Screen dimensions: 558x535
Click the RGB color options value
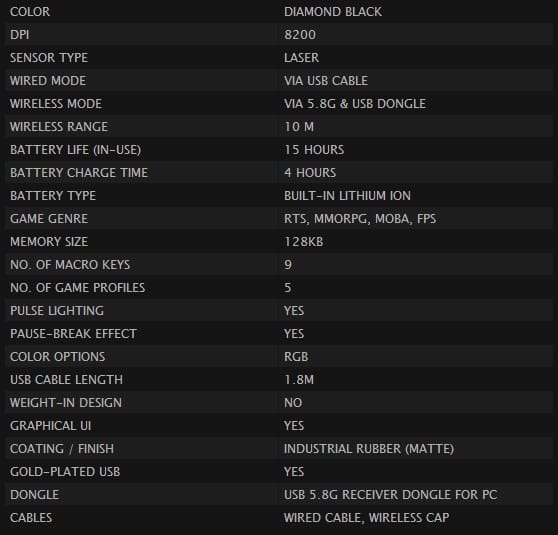(296, 357)
